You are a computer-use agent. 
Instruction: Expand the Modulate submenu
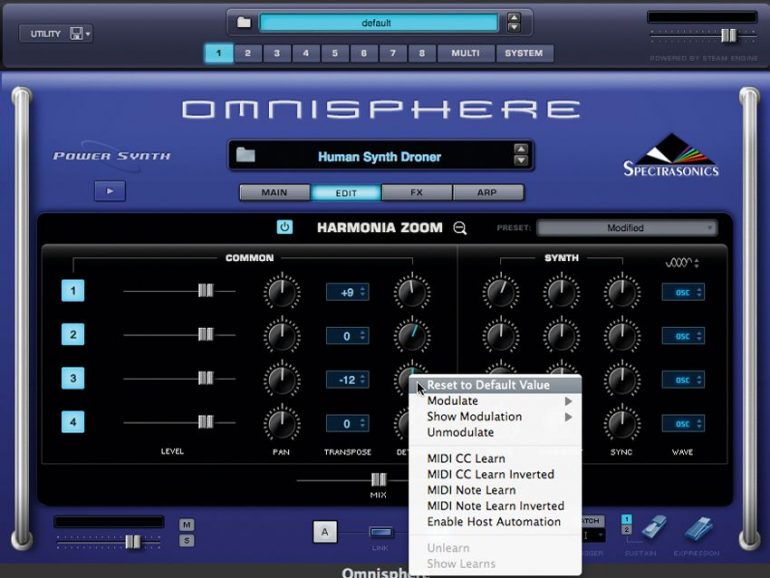click(495, 401)
